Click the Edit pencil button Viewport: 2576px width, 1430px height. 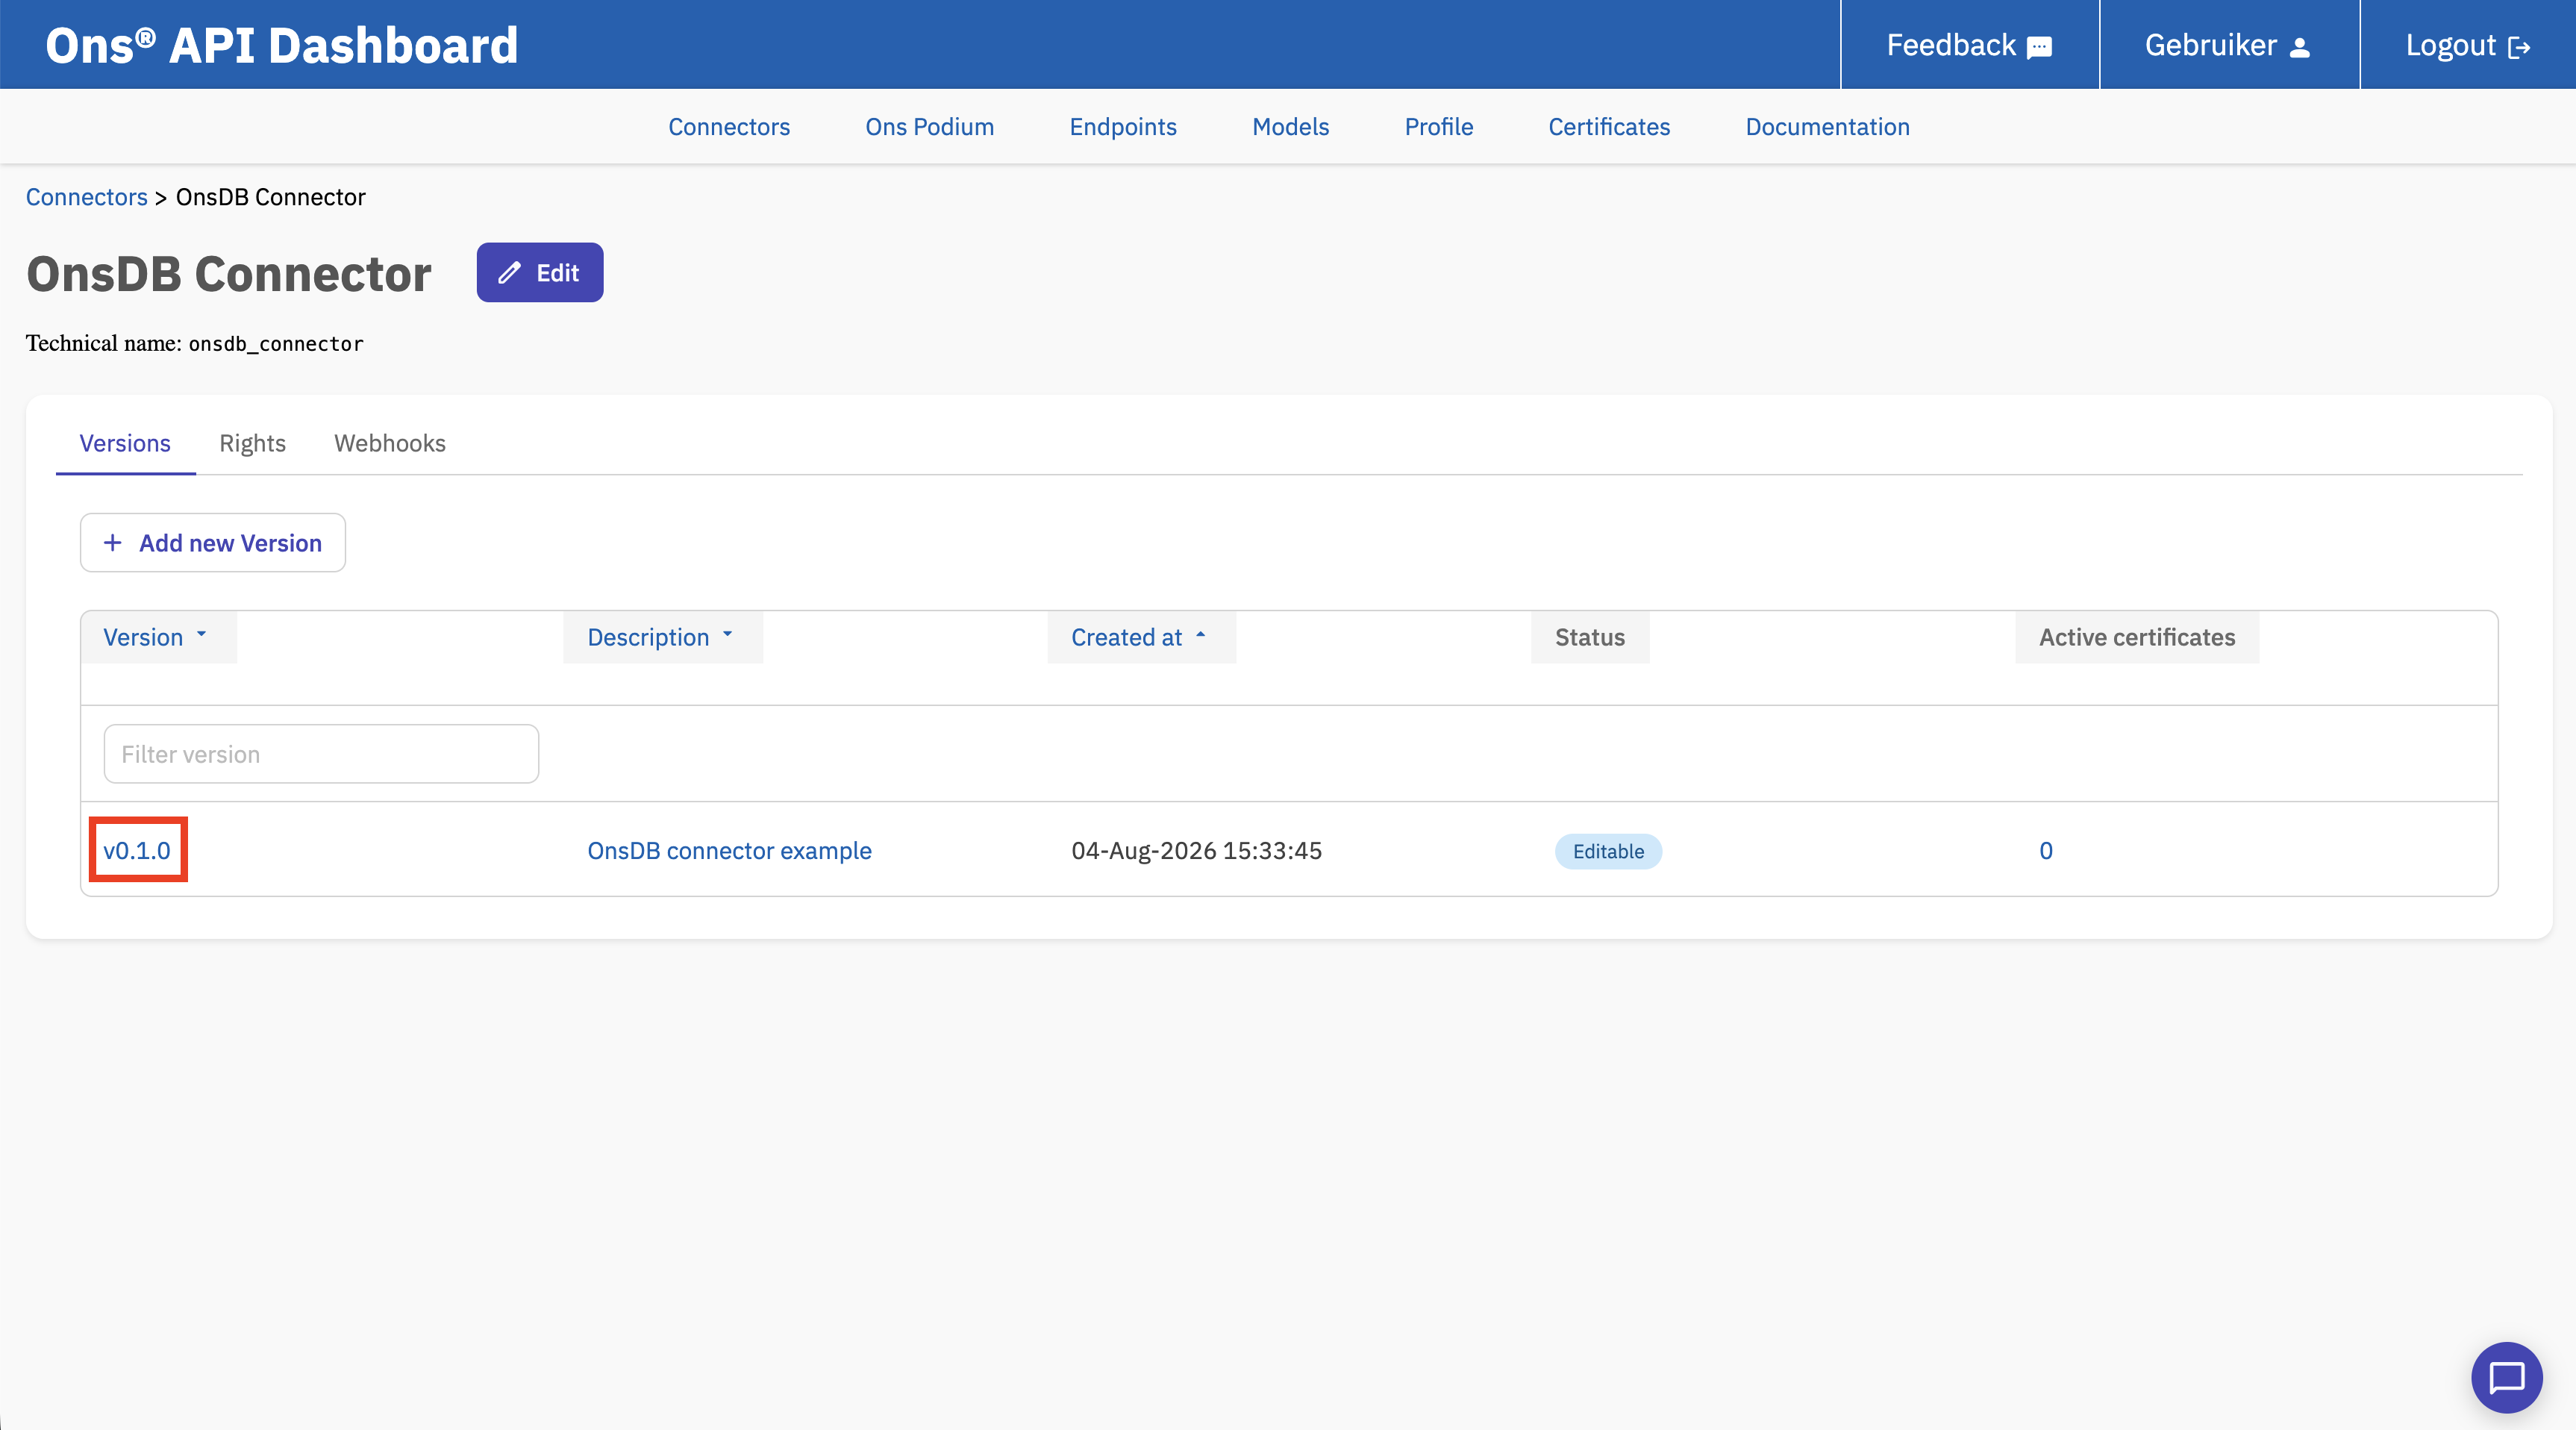click(x=540, y=272)
